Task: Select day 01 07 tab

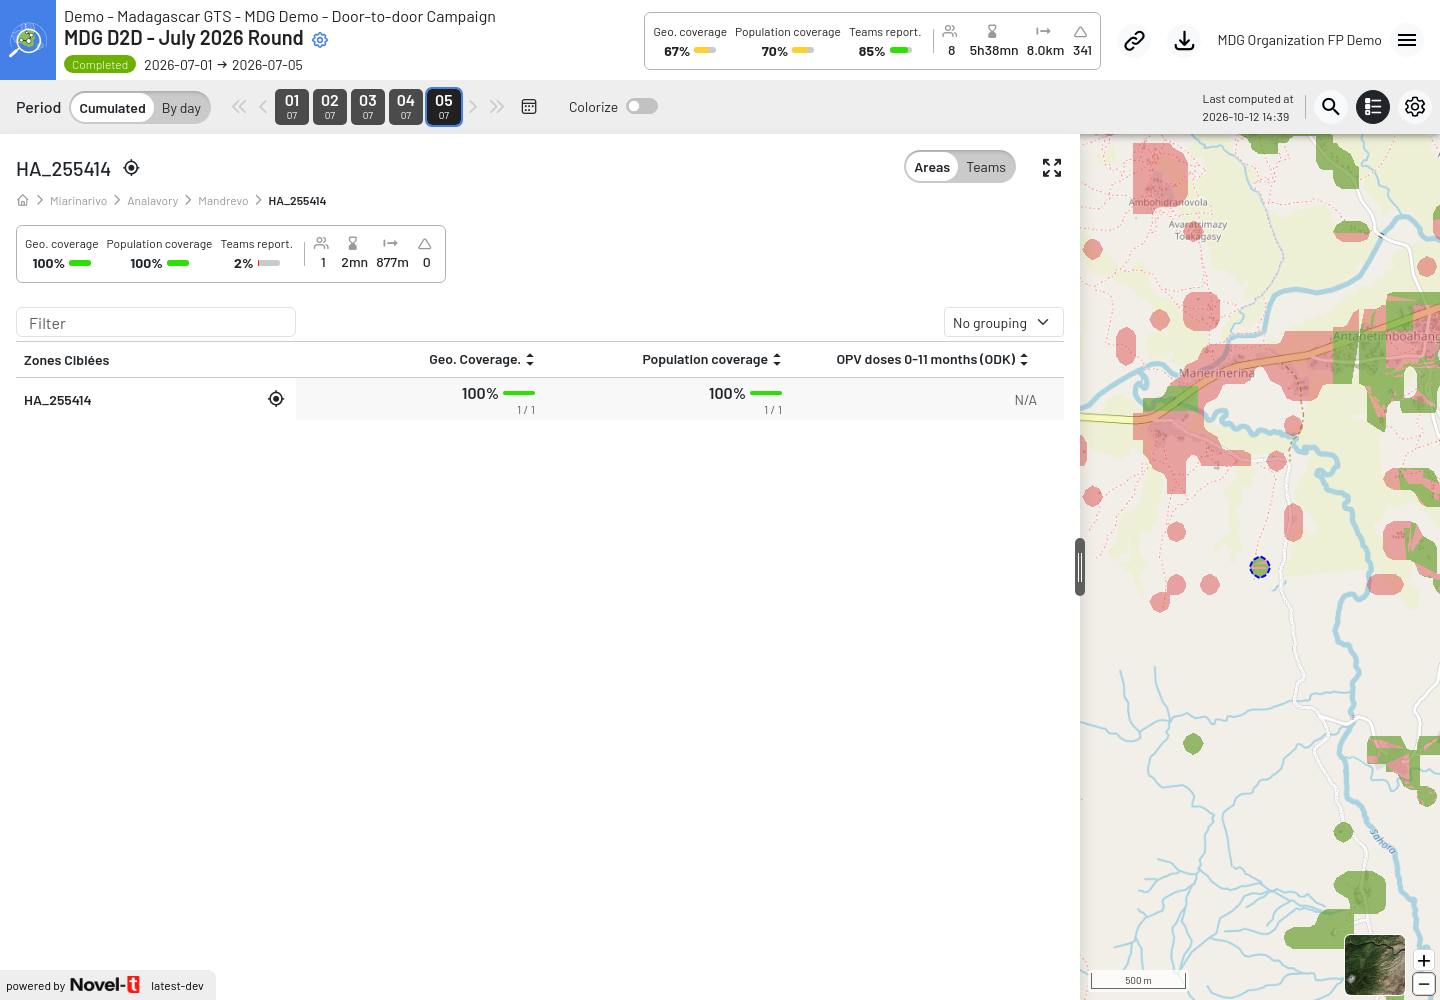Action: 292,107
